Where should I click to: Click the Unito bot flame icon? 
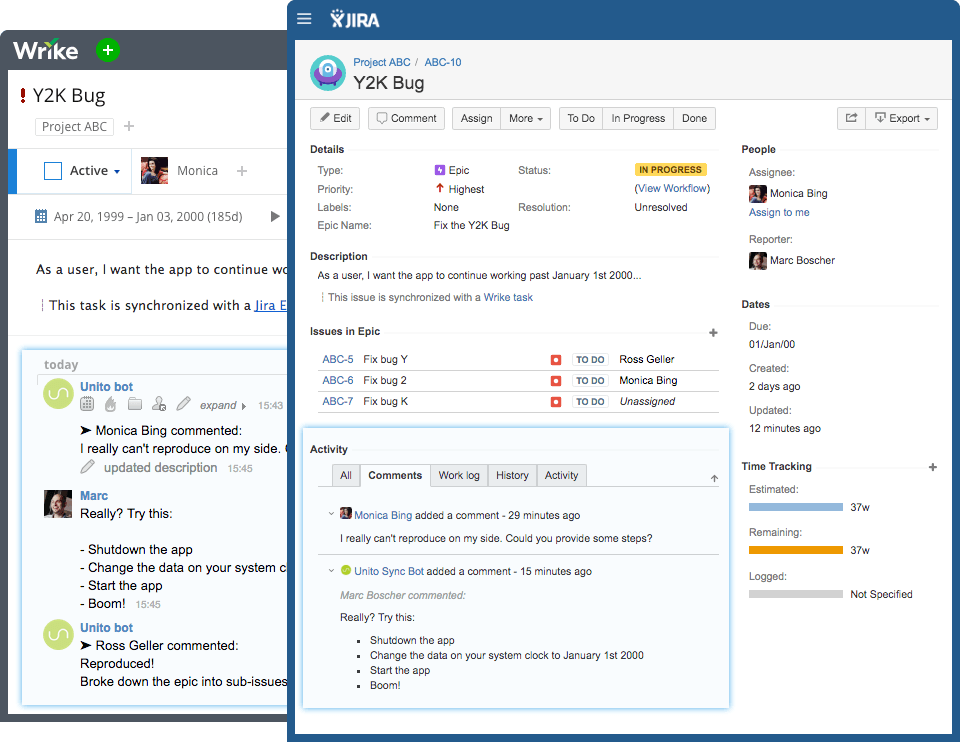111,403
